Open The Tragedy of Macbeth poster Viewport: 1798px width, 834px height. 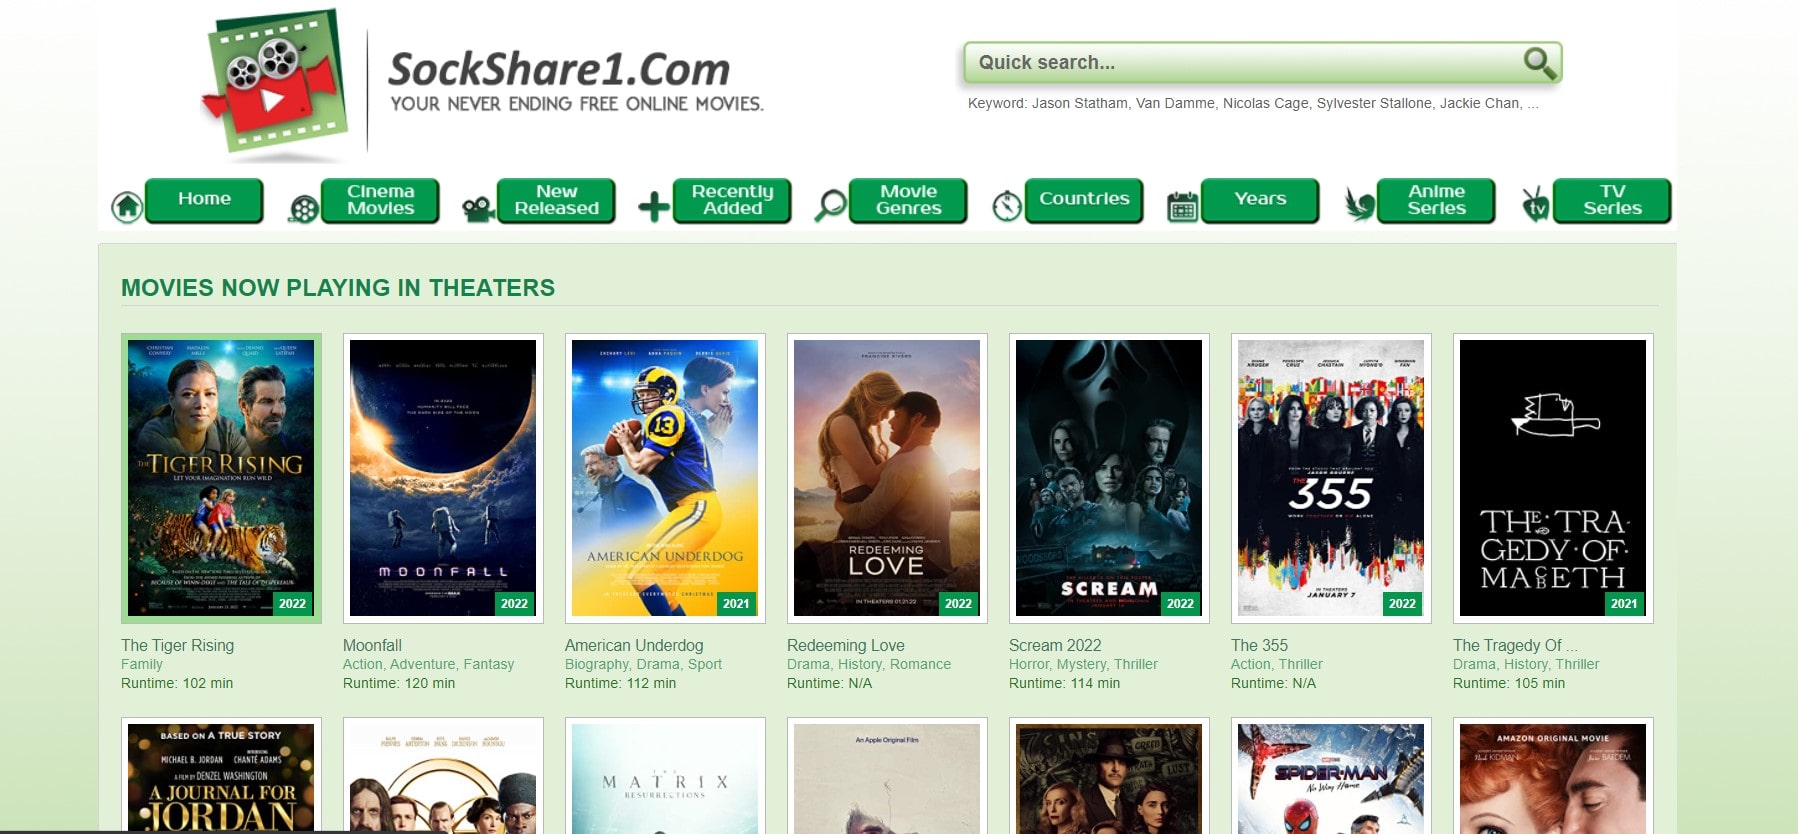(1553, 478)
